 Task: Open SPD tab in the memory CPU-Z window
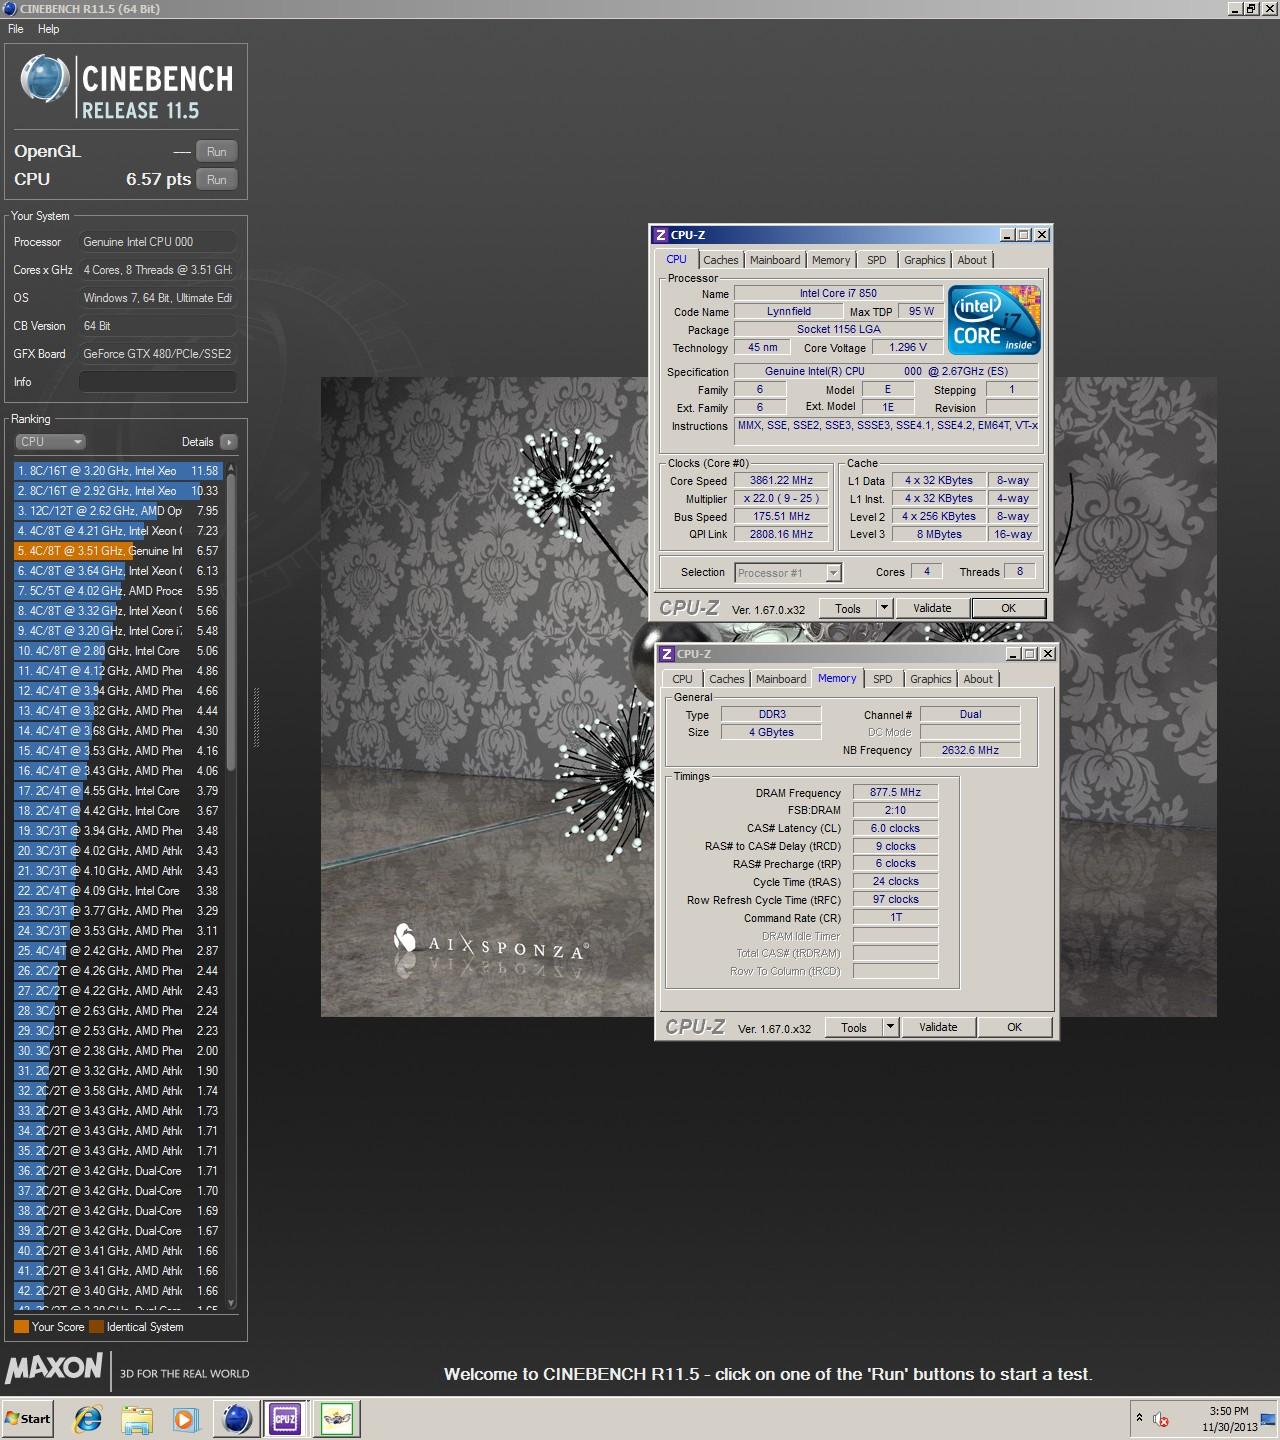[x=883, y=679]
